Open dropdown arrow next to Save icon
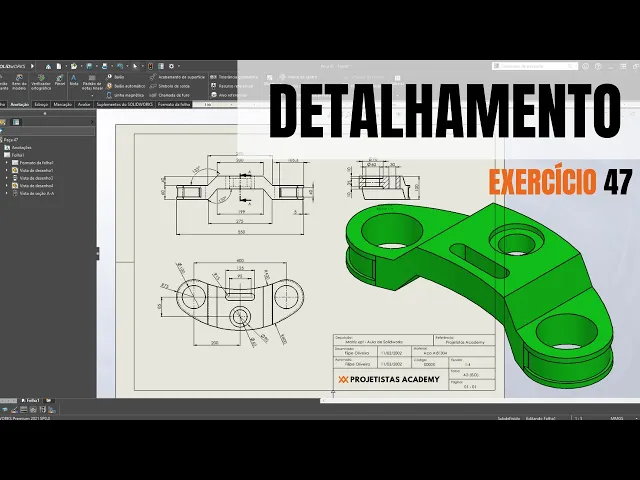Image resolution: width=640 pixels, height=480 pixels. click(96, 66)
